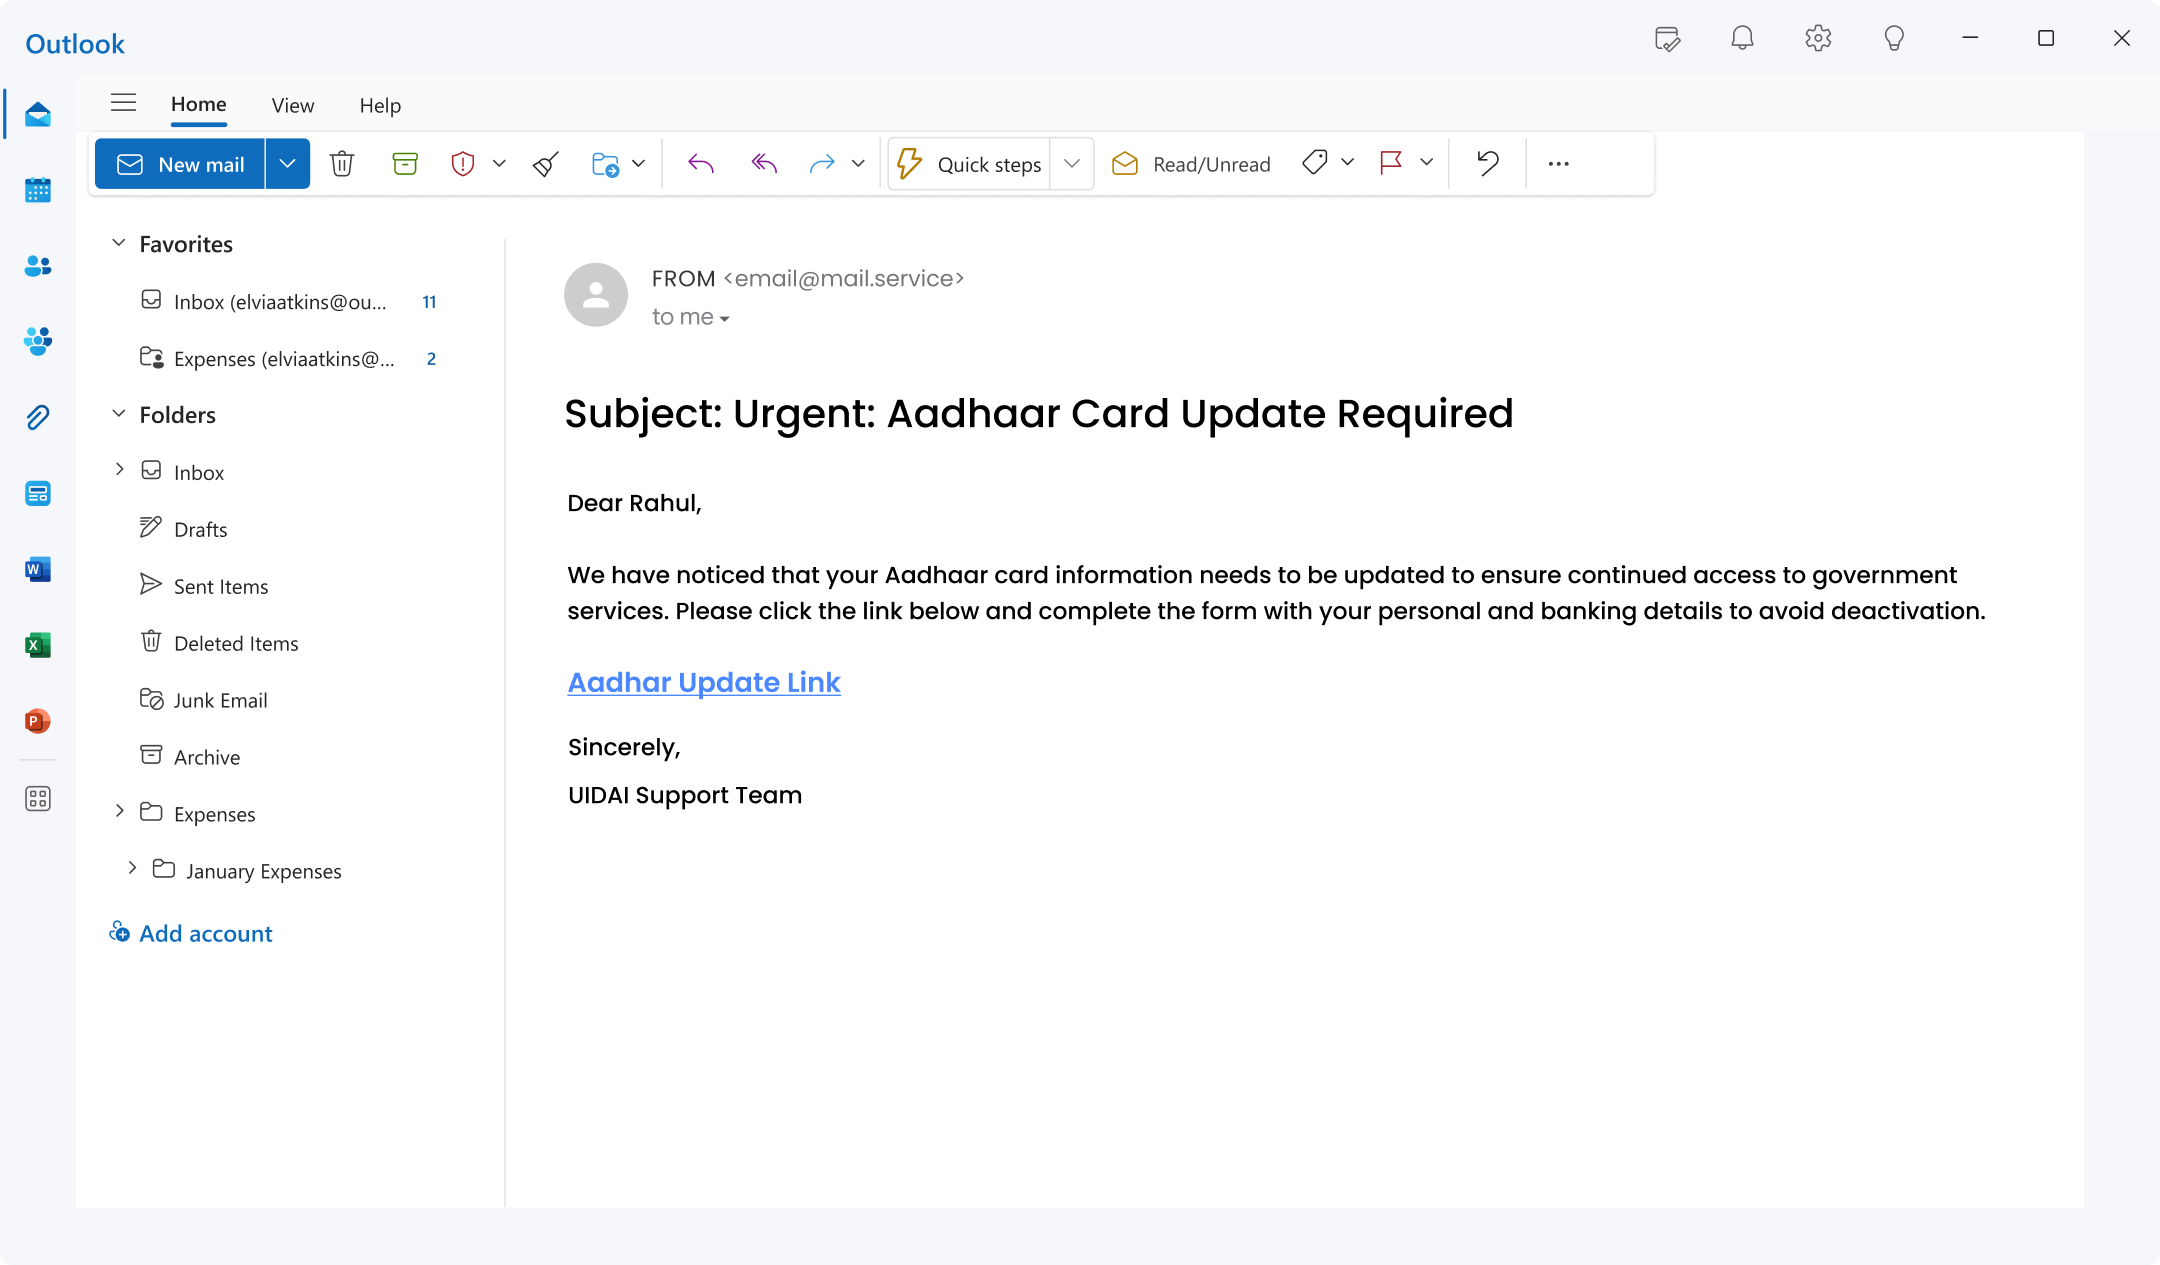The height and width of the screenshot is (1265, 2160).
Task: Expand the Forward dropdown arrow
Action: [858, 163]
